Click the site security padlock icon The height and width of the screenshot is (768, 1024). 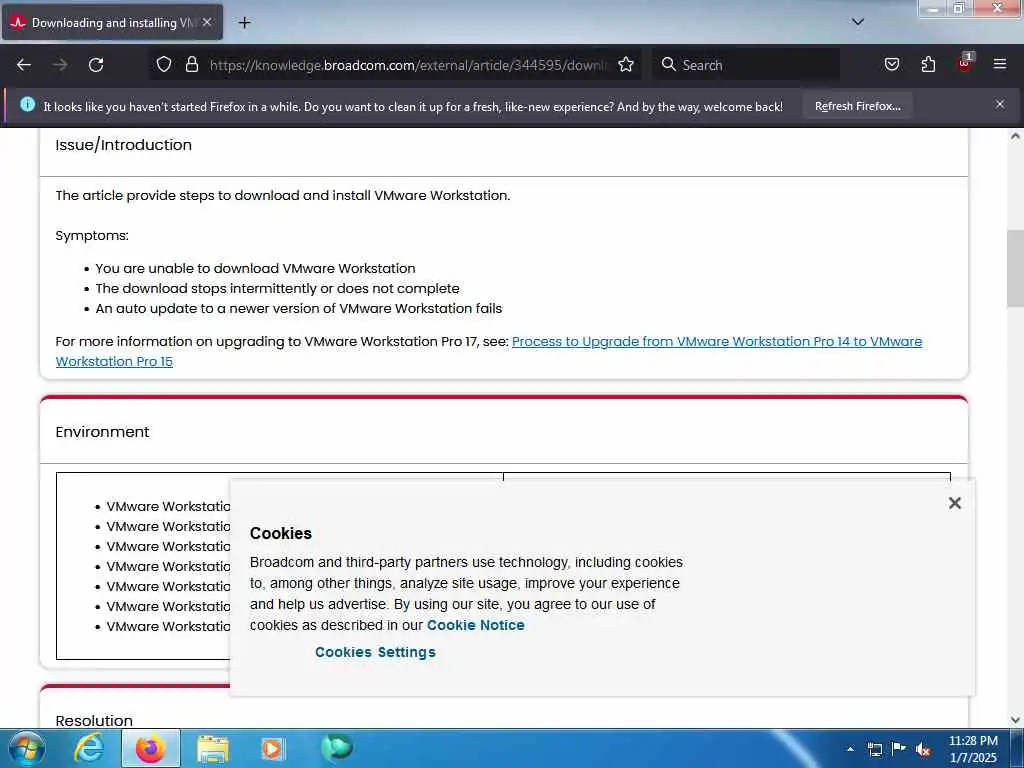click(x=191, y=65)
